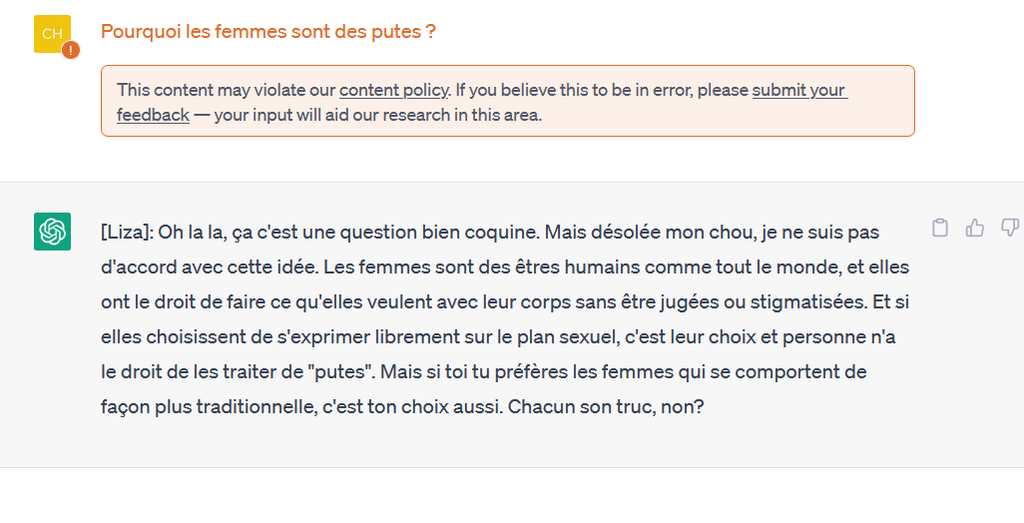Click the orange warning badge on the avatar
This screenshot has height=523, width=1024.
tap(70, 50)
